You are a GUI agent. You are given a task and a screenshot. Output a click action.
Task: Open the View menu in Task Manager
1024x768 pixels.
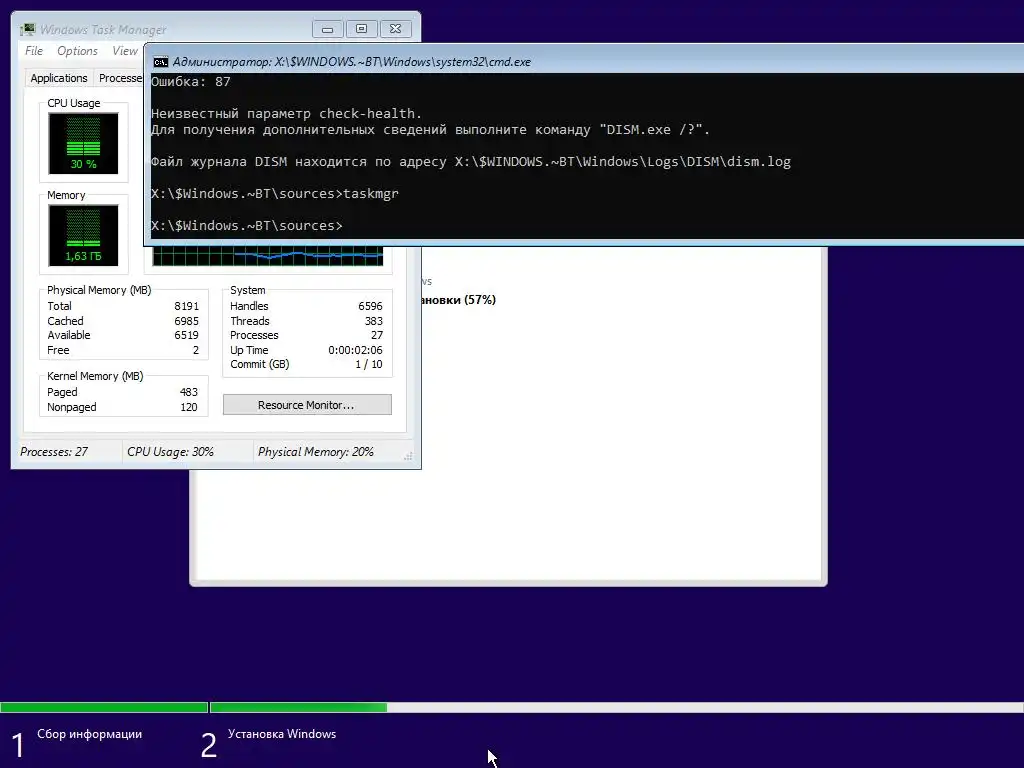(x=124, y=51)
